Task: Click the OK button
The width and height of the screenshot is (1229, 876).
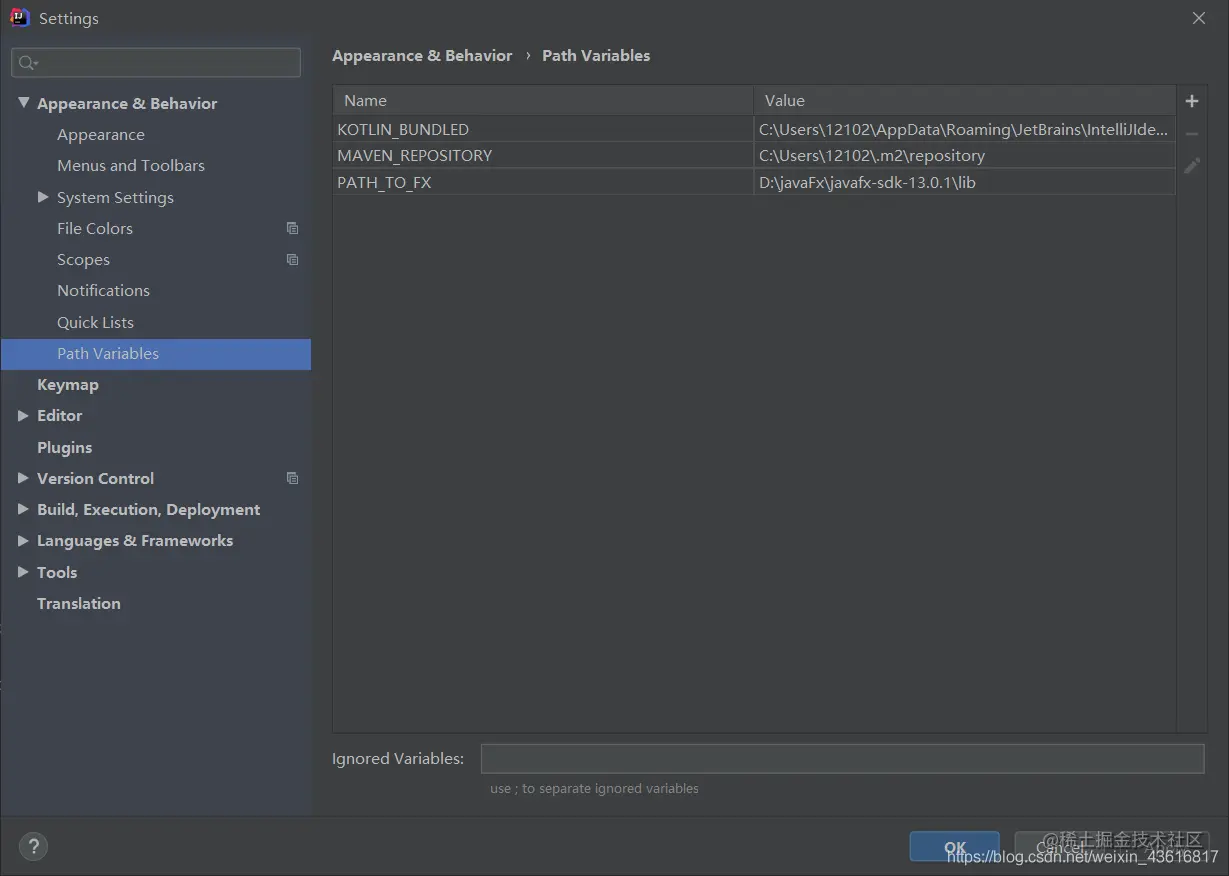Action: [x=954, y=847]
